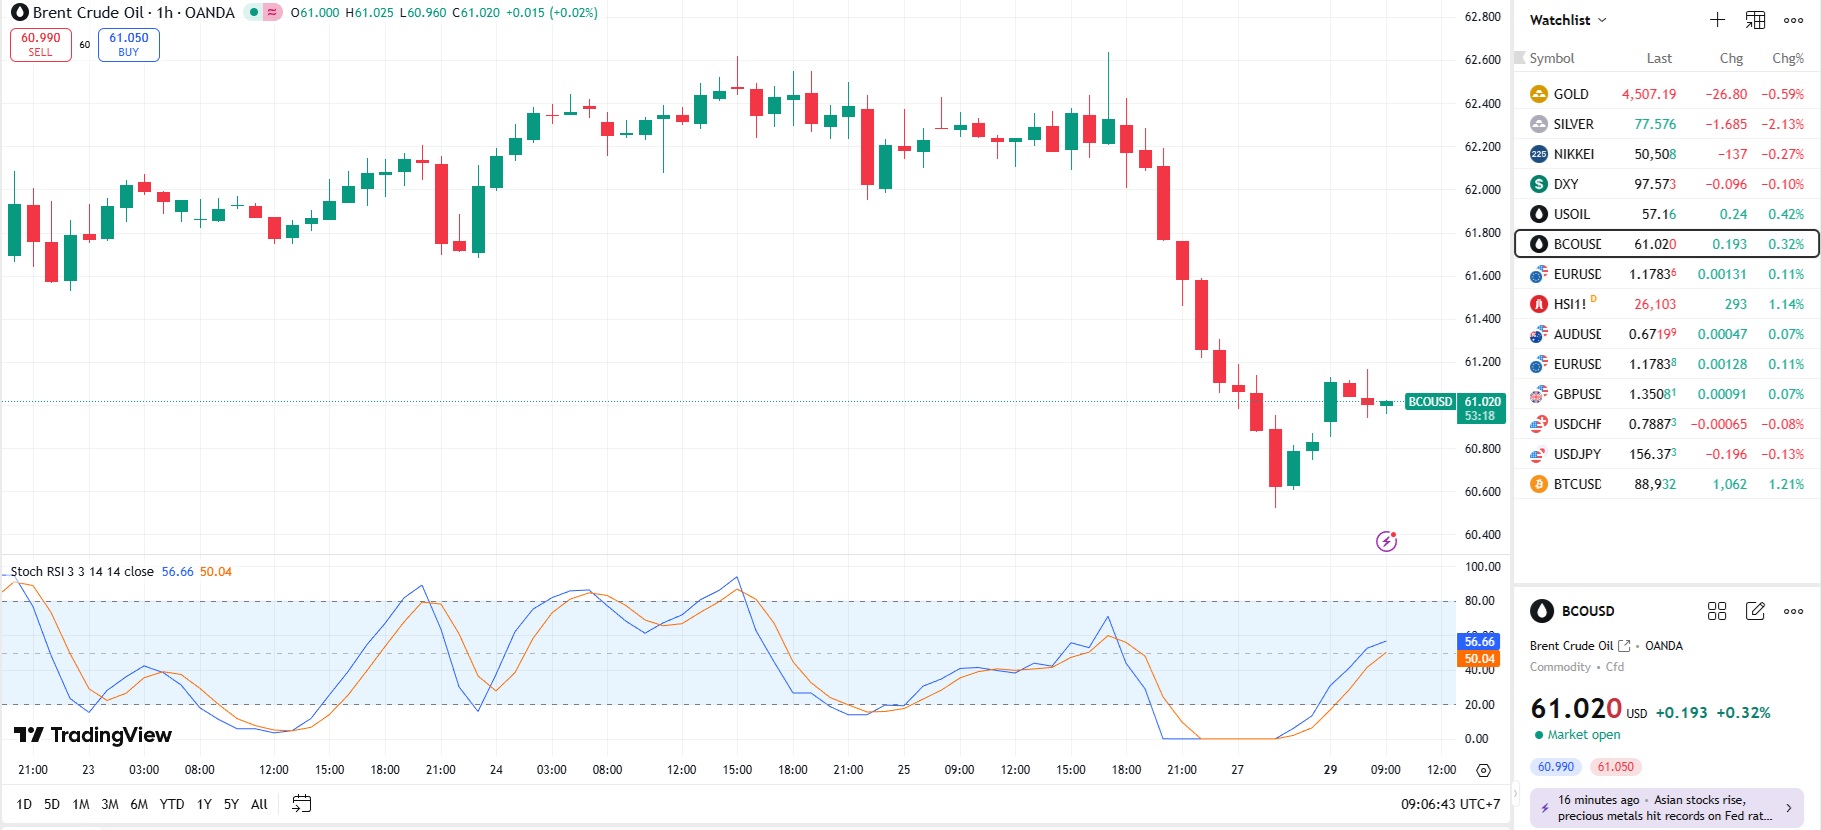Image resolution: width=1821 pixels, height=830 pixels.
Task: Collapse the right side panel arrow
Action: (x=1514, y=794)
